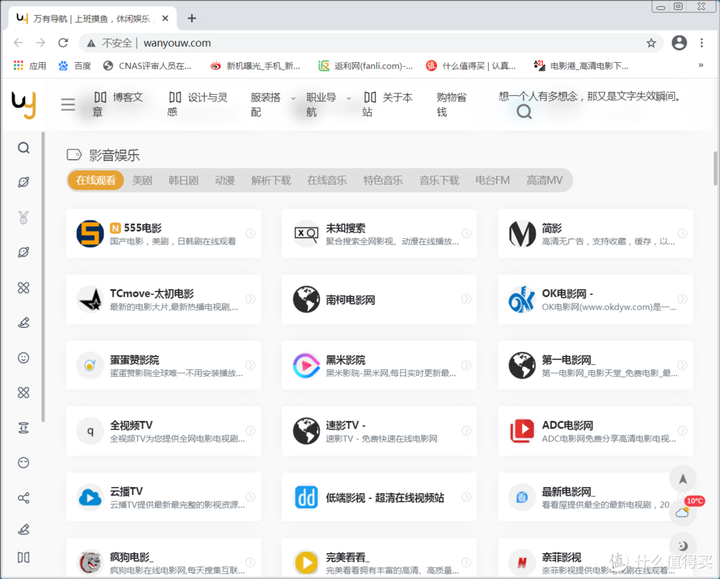Toggle night mode moon button

coord(683,546)
